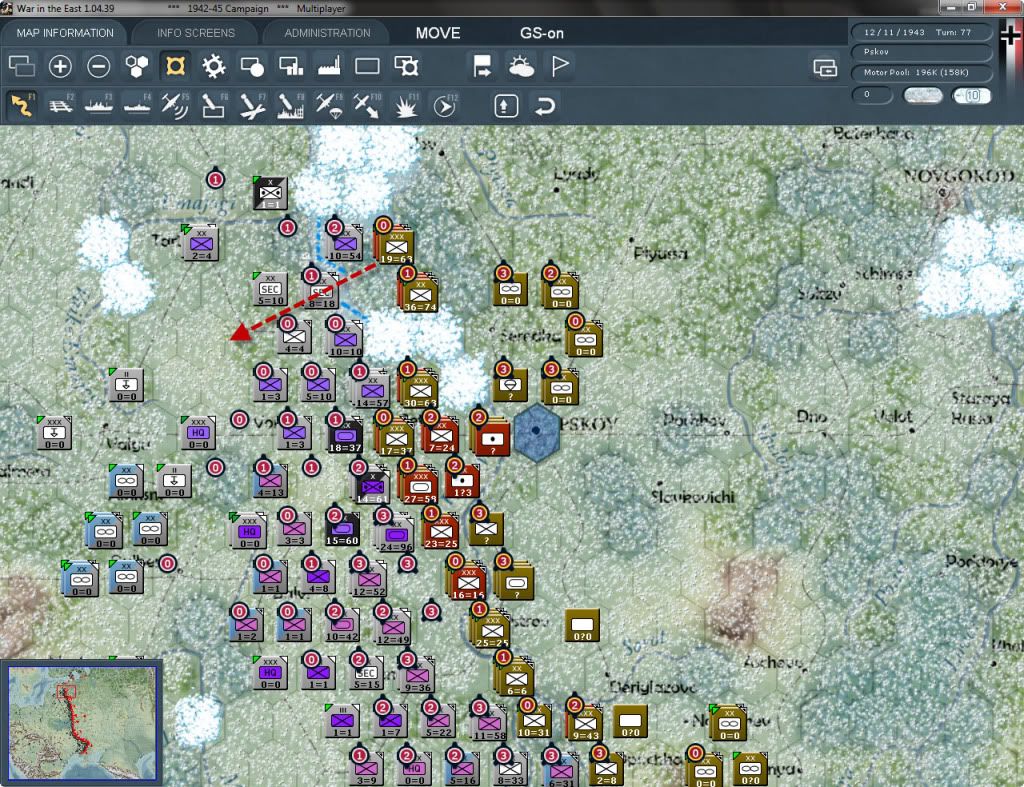Select the F5 air recon mode

(175, 105)
